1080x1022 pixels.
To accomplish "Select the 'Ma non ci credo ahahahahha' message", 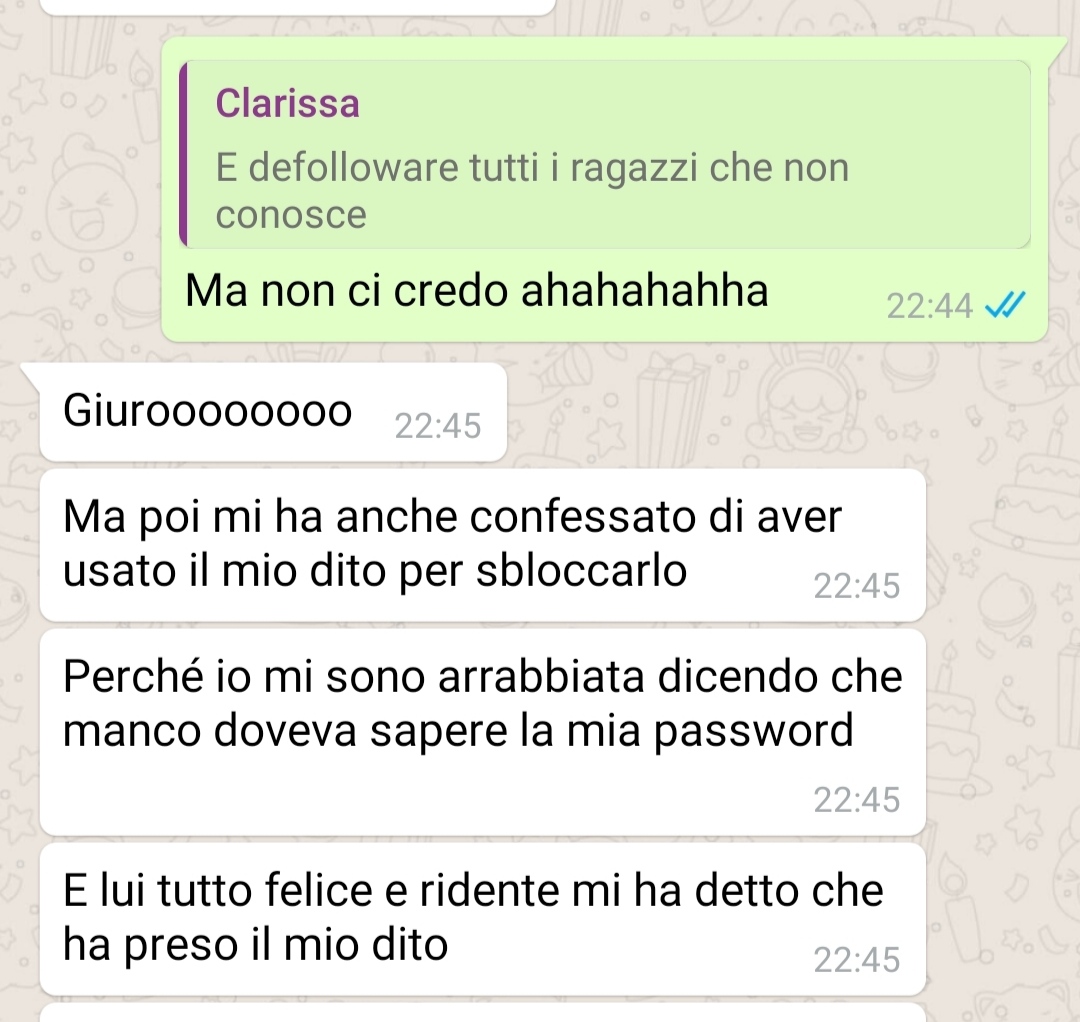I will tap(605, 189).
